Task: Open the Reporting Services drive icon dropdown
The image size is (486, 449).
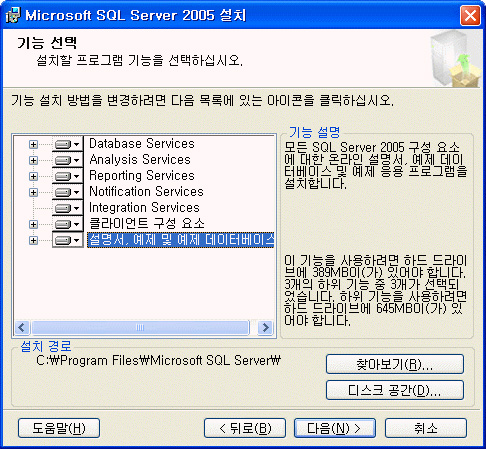Action: coord(67,176)
